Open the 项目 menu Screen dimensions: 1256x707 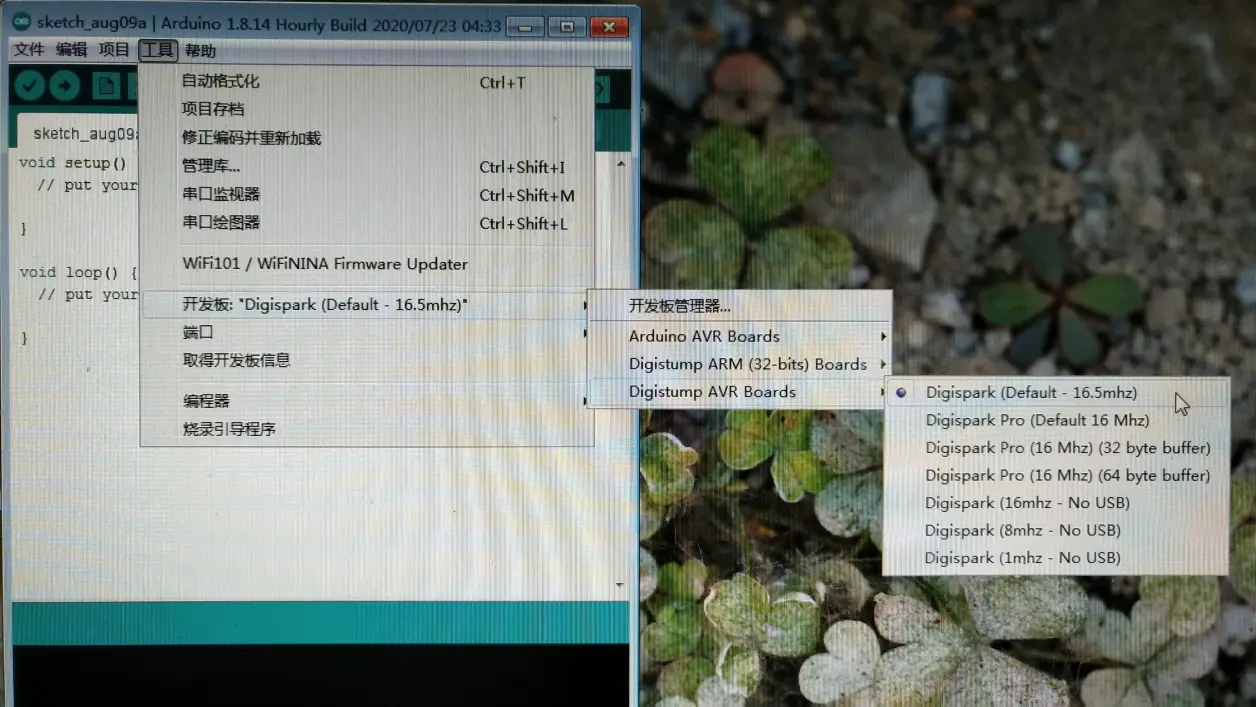point(114,50)
